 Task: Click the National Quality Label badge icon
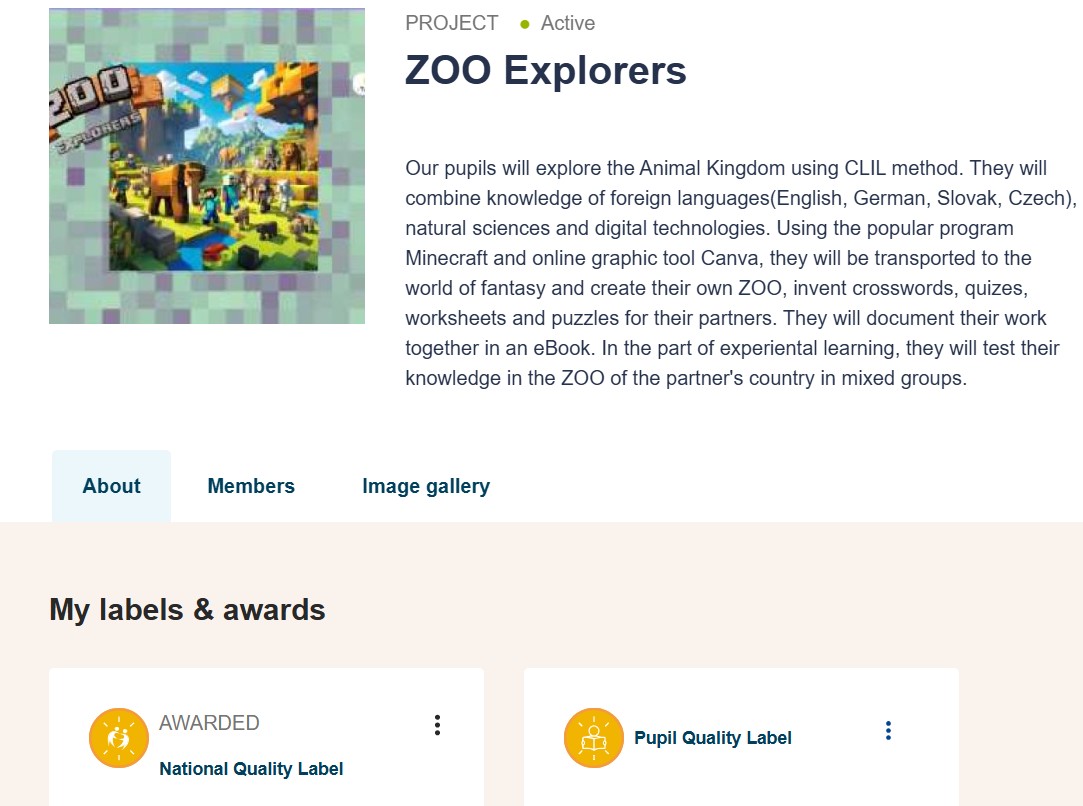(119, 738)
